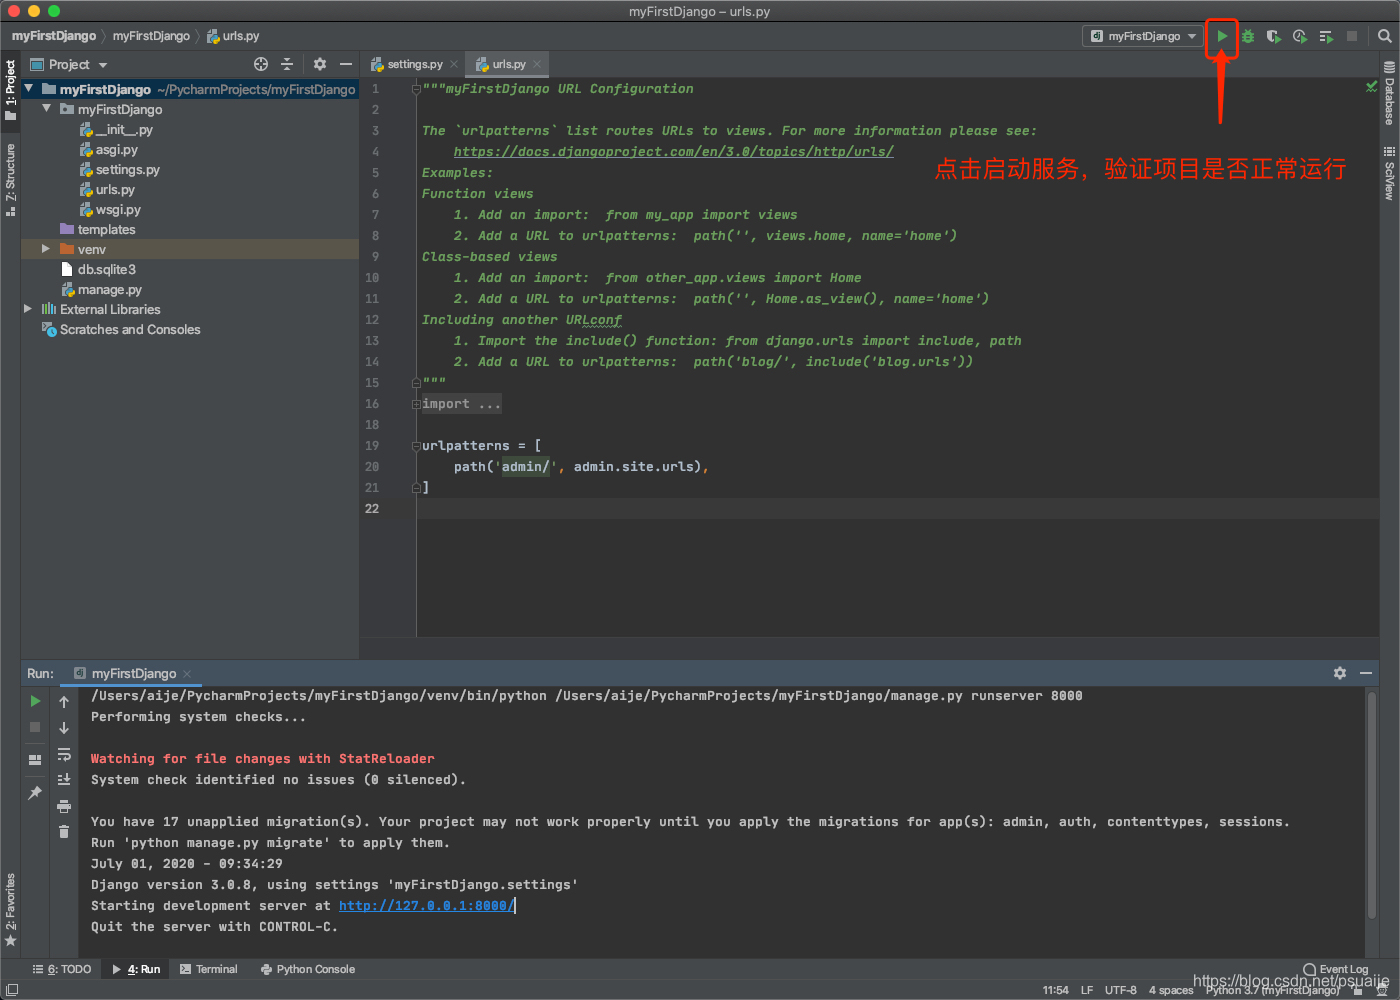The image size is (1400, 1000).
Task: Open the http://127.0.0.1:8000/ server link
Action: [427, 906]
